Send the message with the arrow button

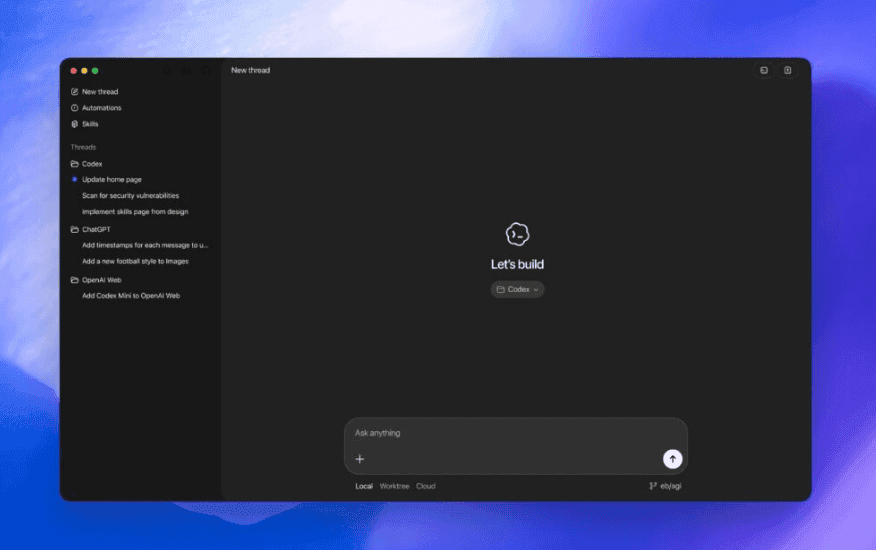672,459
